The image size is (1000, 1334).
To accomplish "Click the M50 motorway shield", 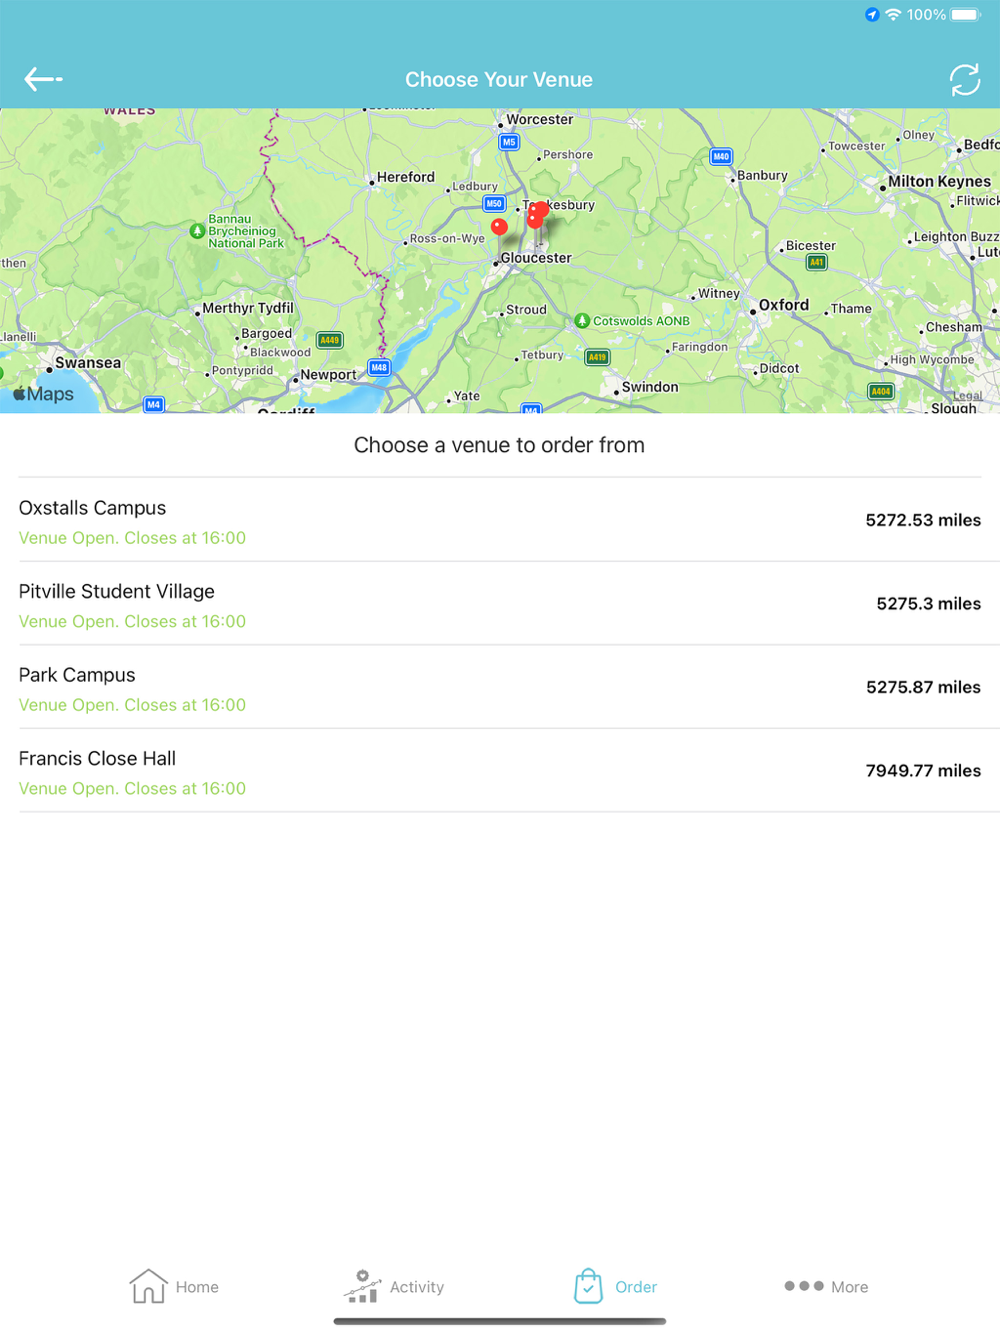I will [494, 203].
